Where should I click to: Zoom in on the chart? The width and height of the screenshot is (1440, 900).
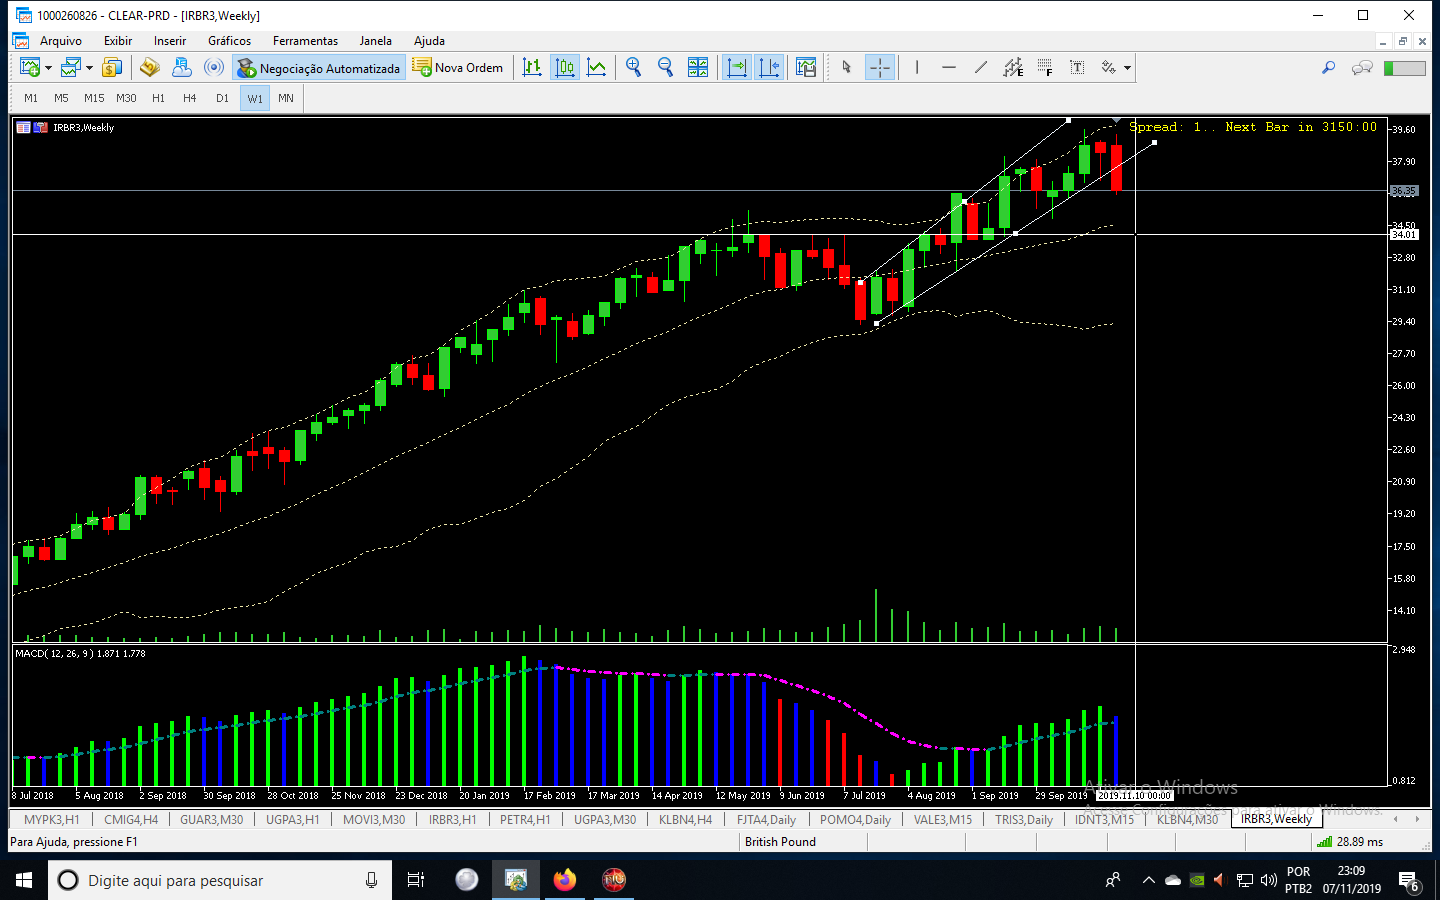click(x=634, y=68)
